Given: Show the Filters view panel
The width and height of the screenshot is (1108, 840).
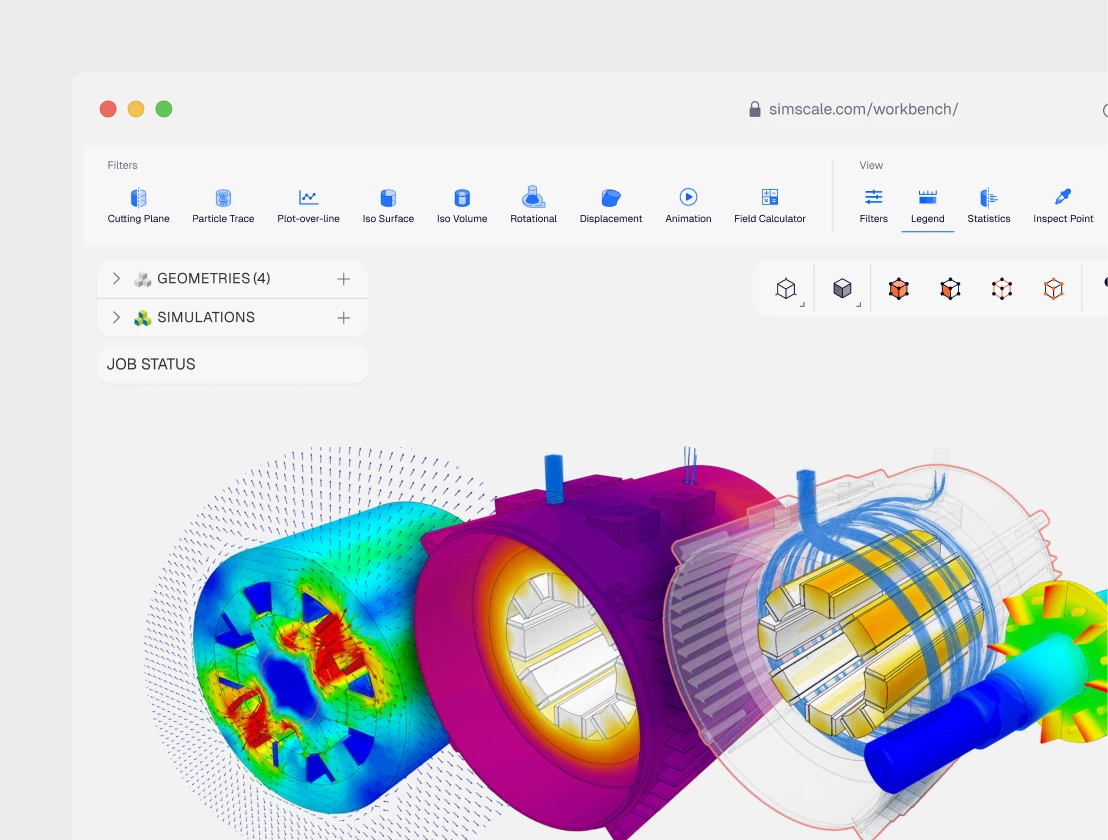Looking at the screenshot, I should point(873,206).
